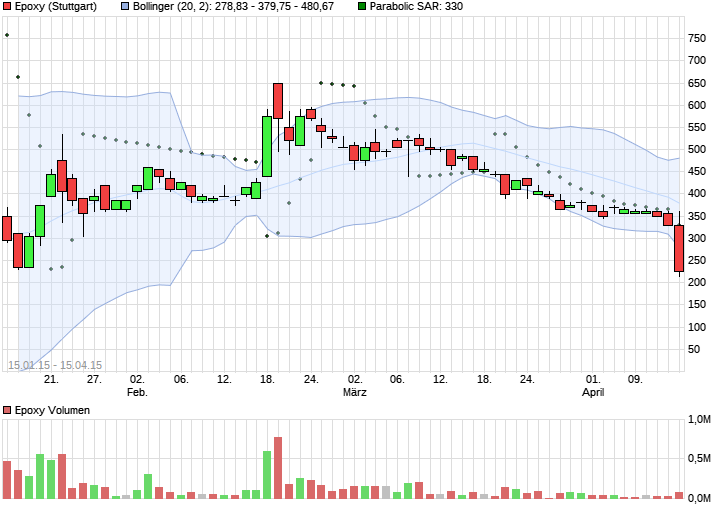Click the April month label
The image size is (726, 508).
tap(593, 393)
